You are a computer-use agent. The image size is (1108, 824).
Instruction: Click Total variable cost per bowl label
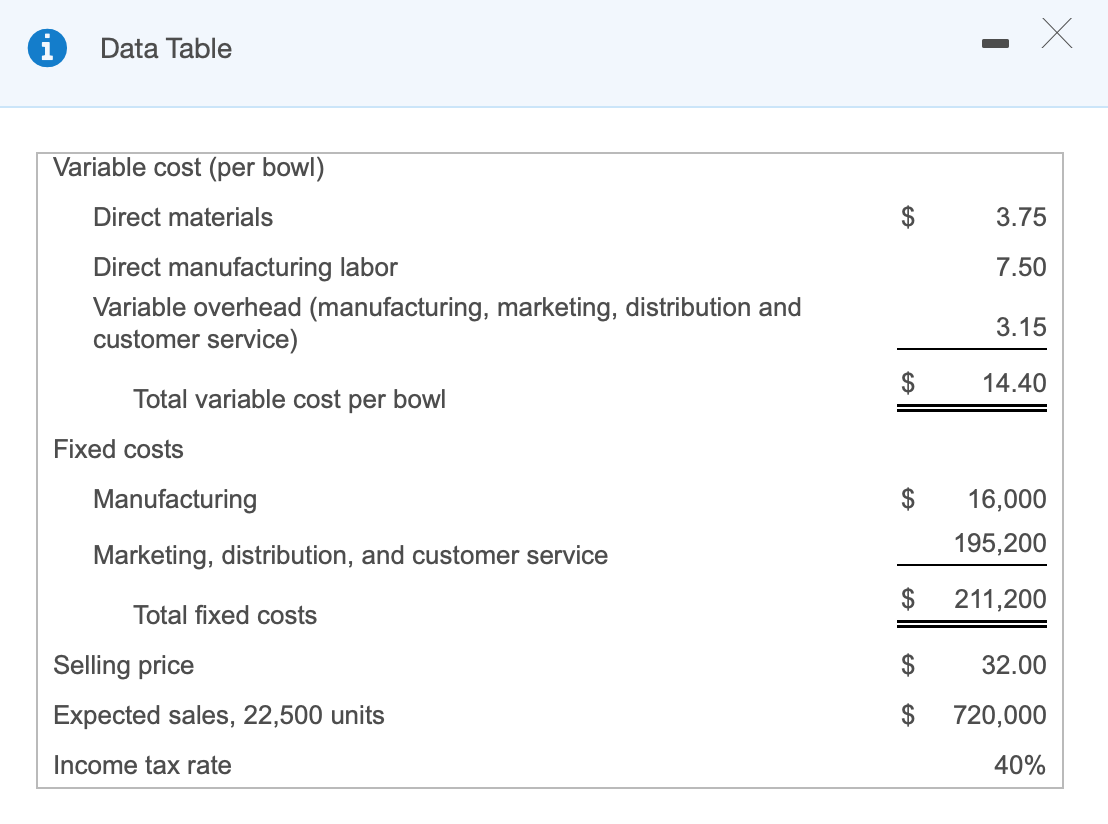(x=290, y=399)
